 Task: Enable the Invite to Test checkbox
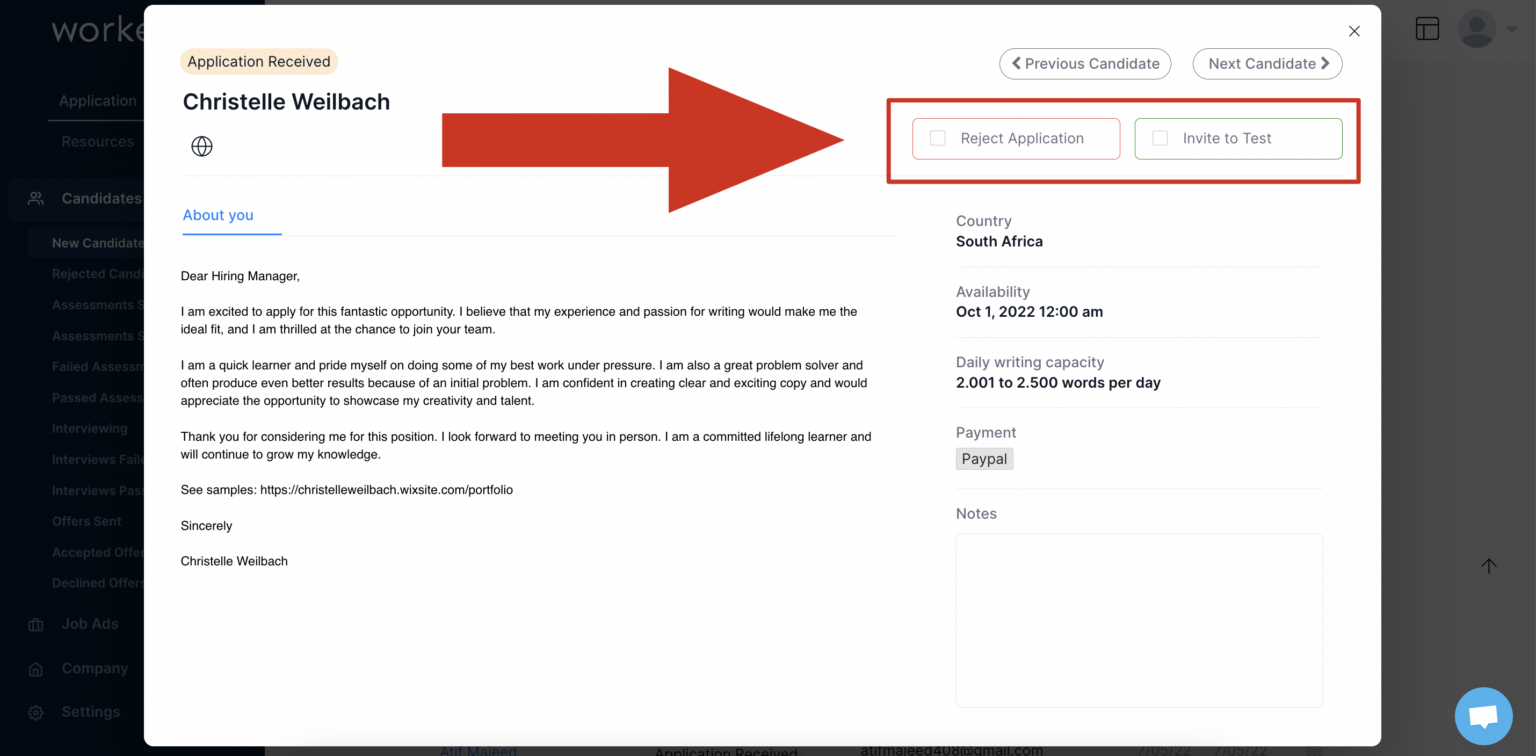click(x=1159, y=138)
